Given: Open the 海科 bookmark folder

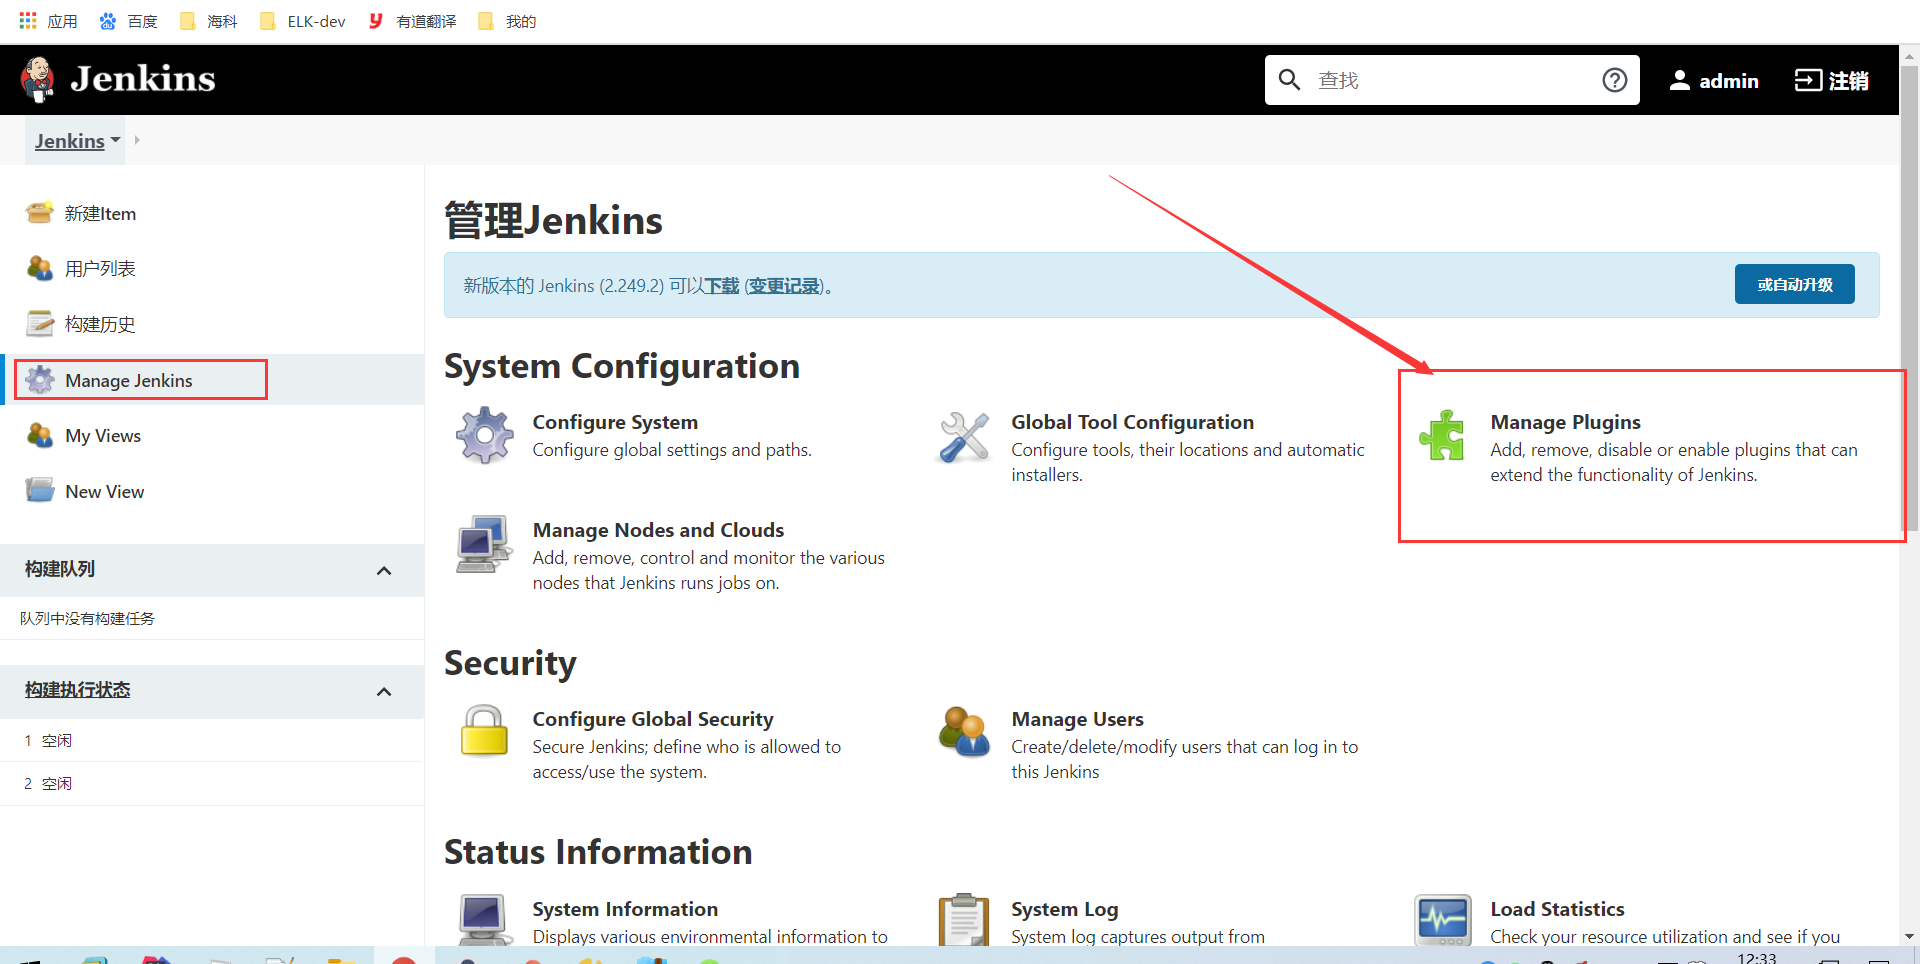Looking at the screenshot, I should point(208,21).
